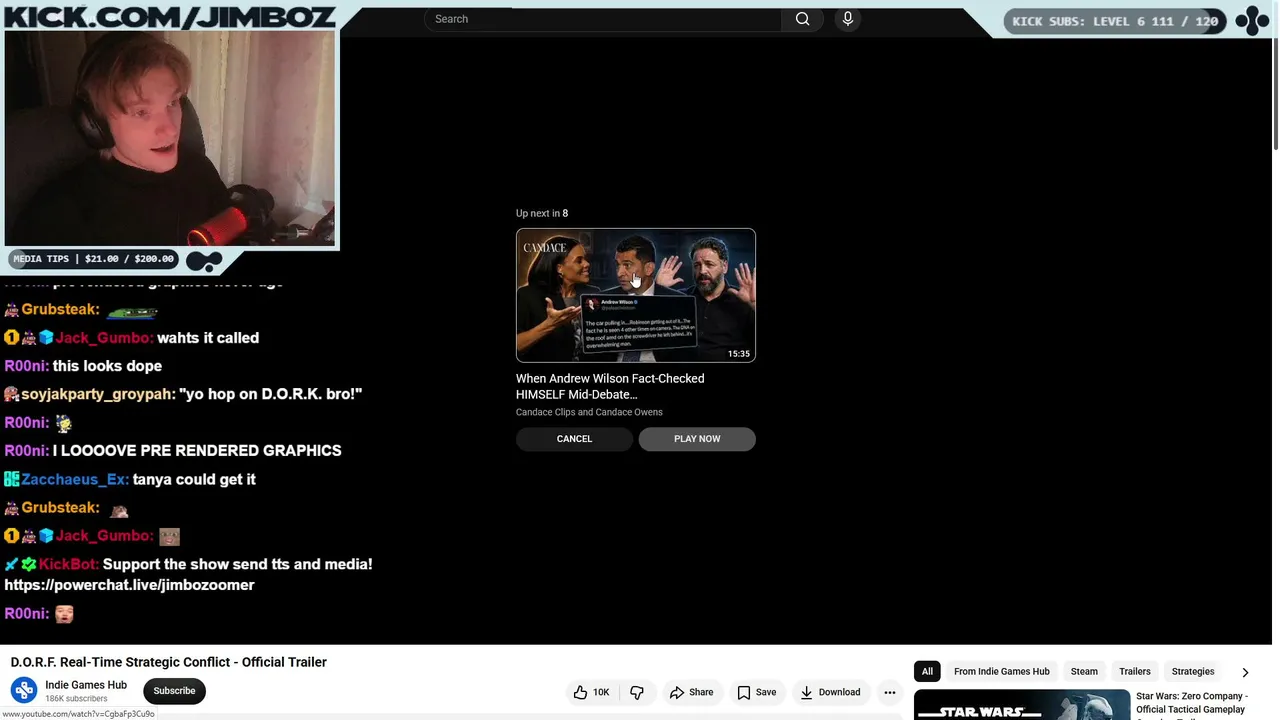
Task: Save the video to a playlist
Action: [x=757, y=692]
